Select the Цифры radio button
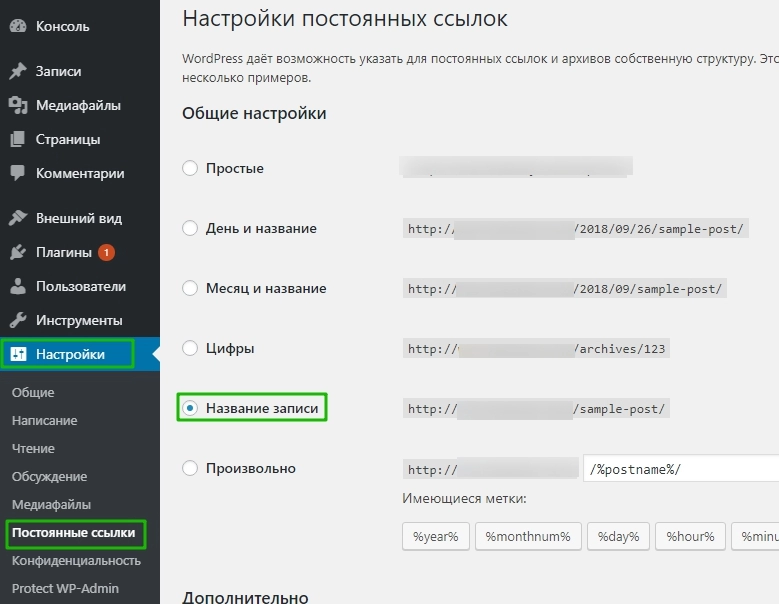779x604 pixels. click(x=190, y=348)
